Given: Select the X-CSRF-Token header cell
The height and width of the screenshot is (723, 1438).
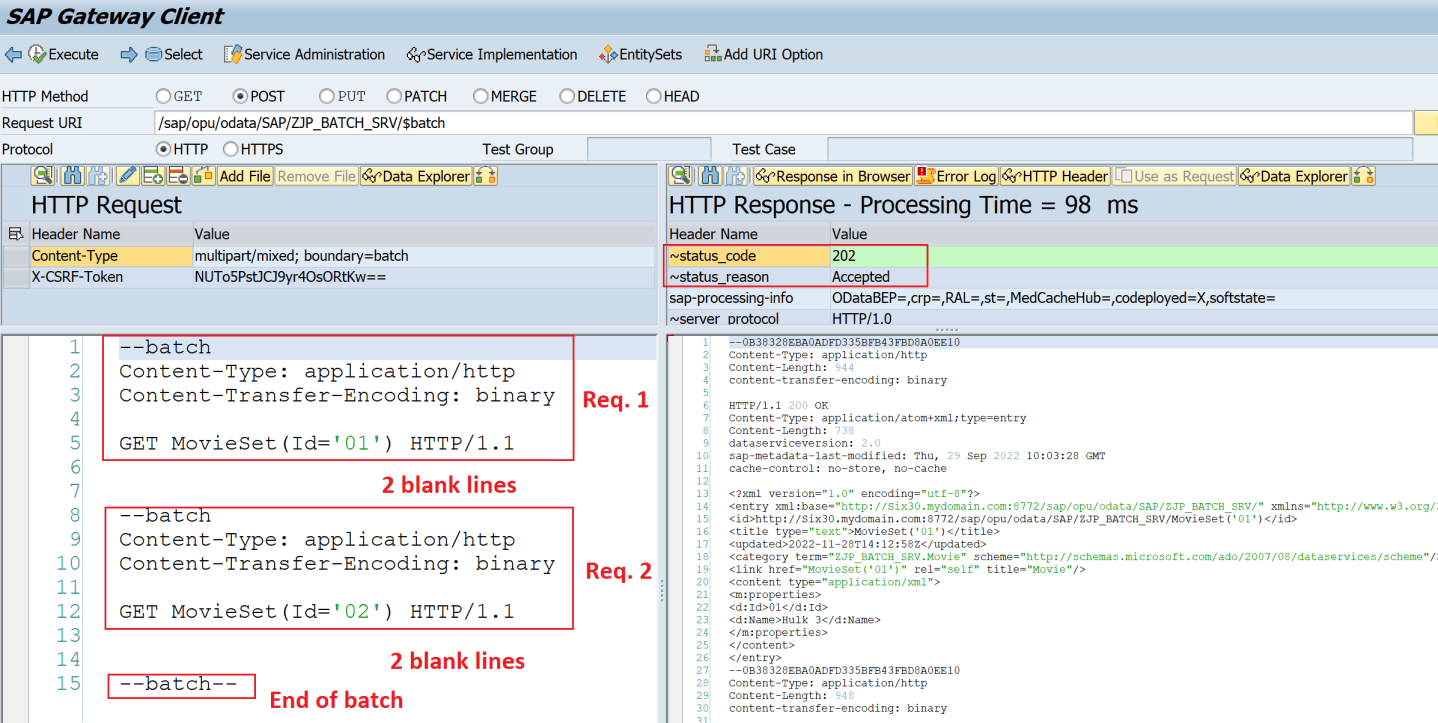Looking at the screenshot, I should pos(111,277).
